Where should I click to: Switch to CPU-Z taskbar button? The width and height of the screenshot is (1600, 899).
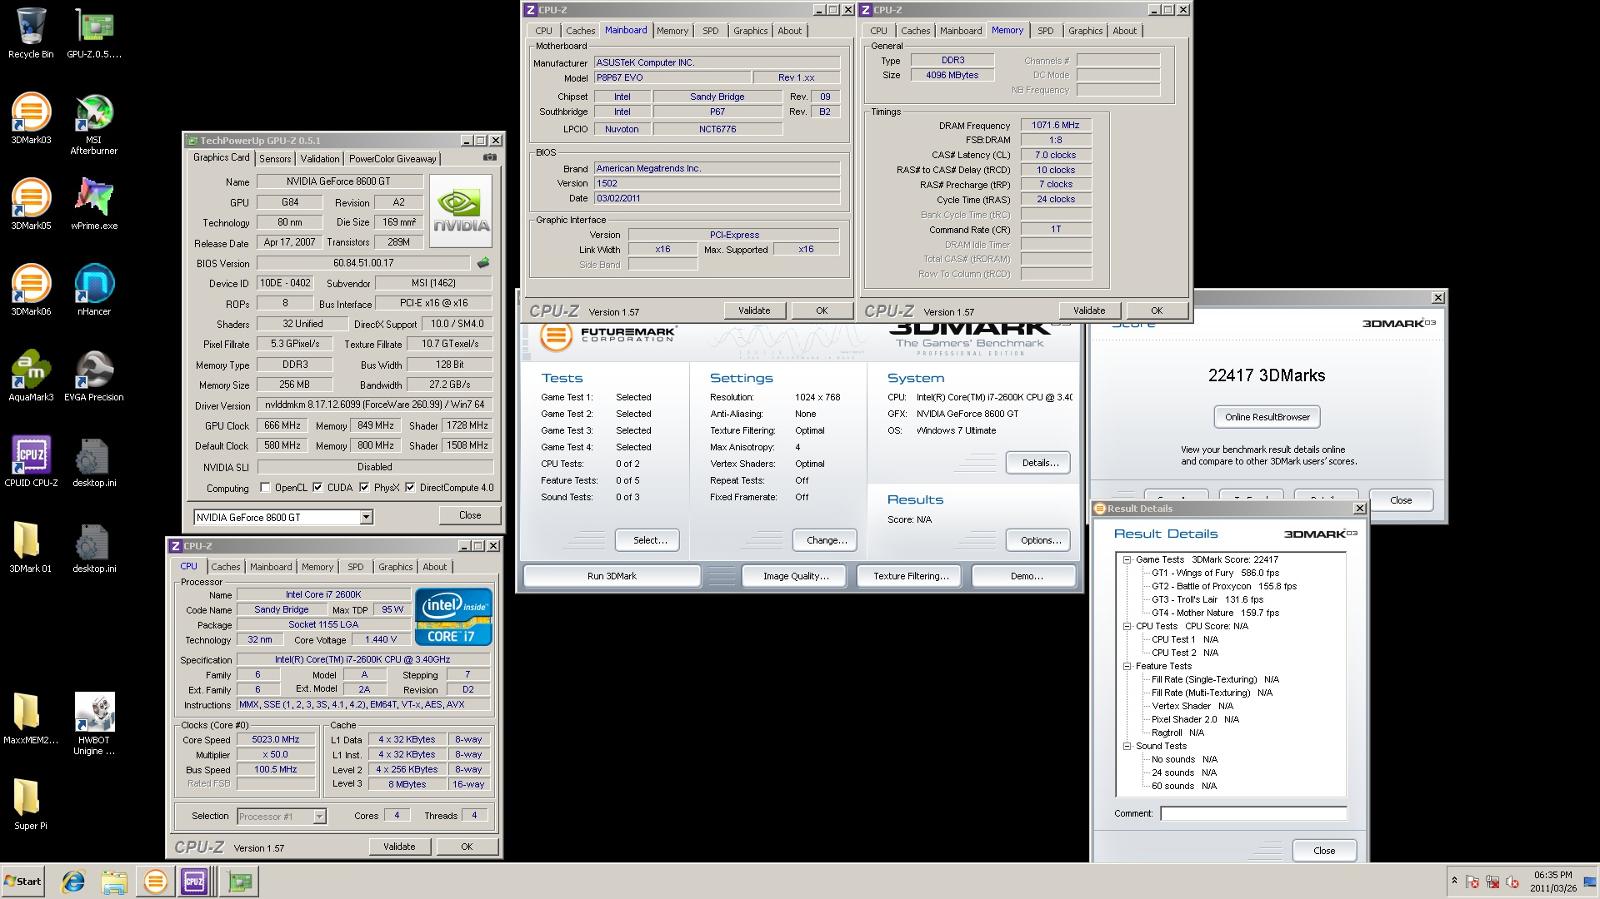tap(194, 881)
